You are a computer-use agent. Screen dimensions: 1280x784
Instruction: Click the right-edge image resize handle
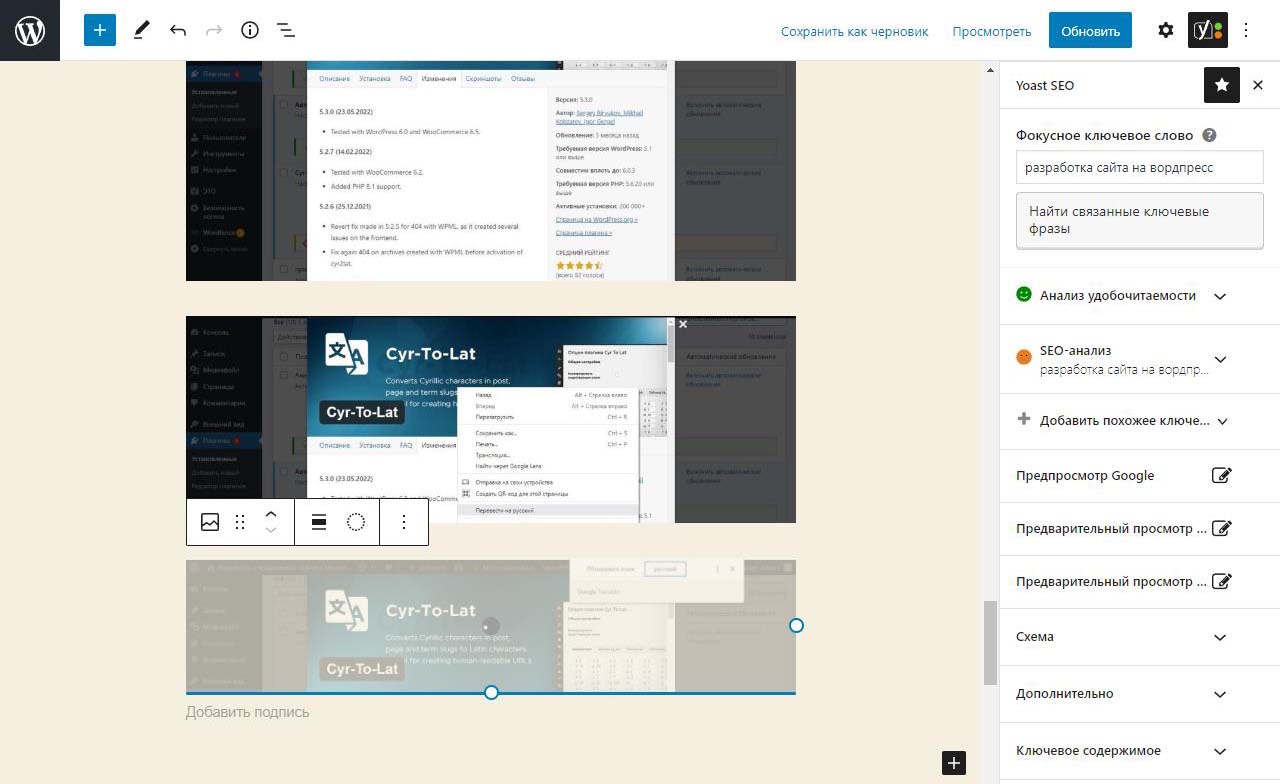[x=796, y=625]
